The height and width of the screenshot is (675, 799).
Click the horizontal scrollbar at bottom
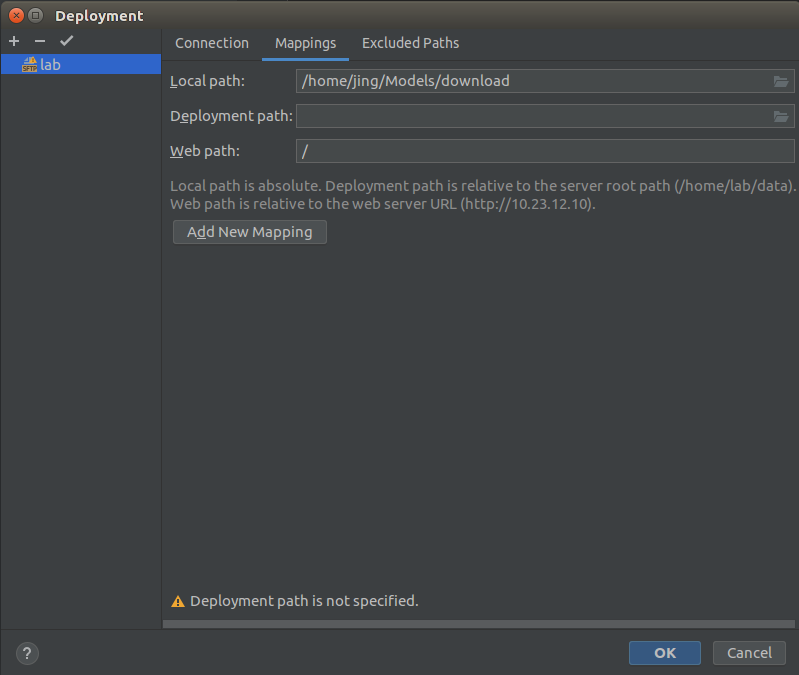[478, 624]
